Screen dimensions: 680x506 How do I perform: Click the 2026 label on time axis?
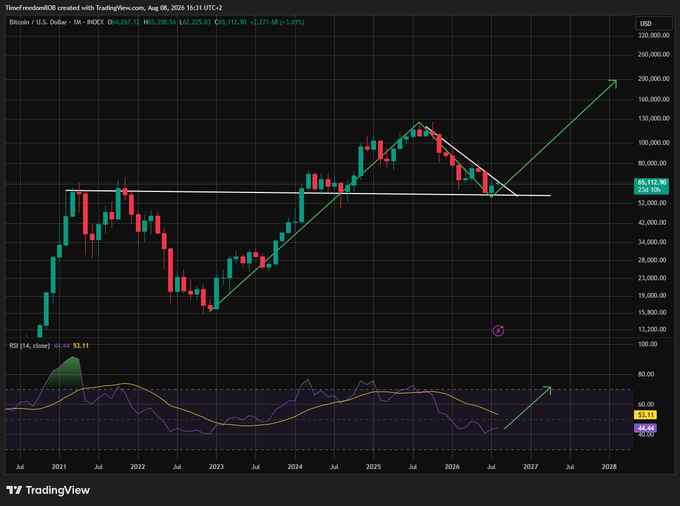click(x=452, y=467)
